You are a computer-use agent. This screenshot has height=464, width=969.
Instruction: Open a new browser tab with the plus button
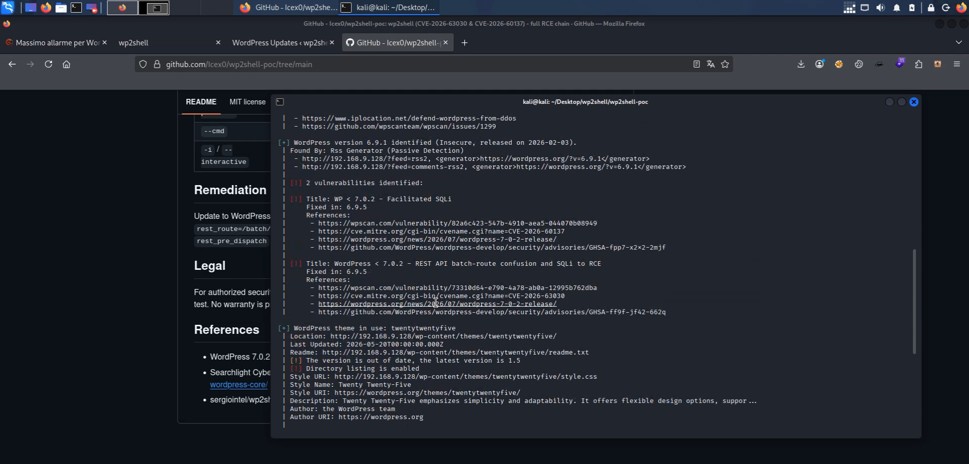pyautogui.click(x=464, y=43)
